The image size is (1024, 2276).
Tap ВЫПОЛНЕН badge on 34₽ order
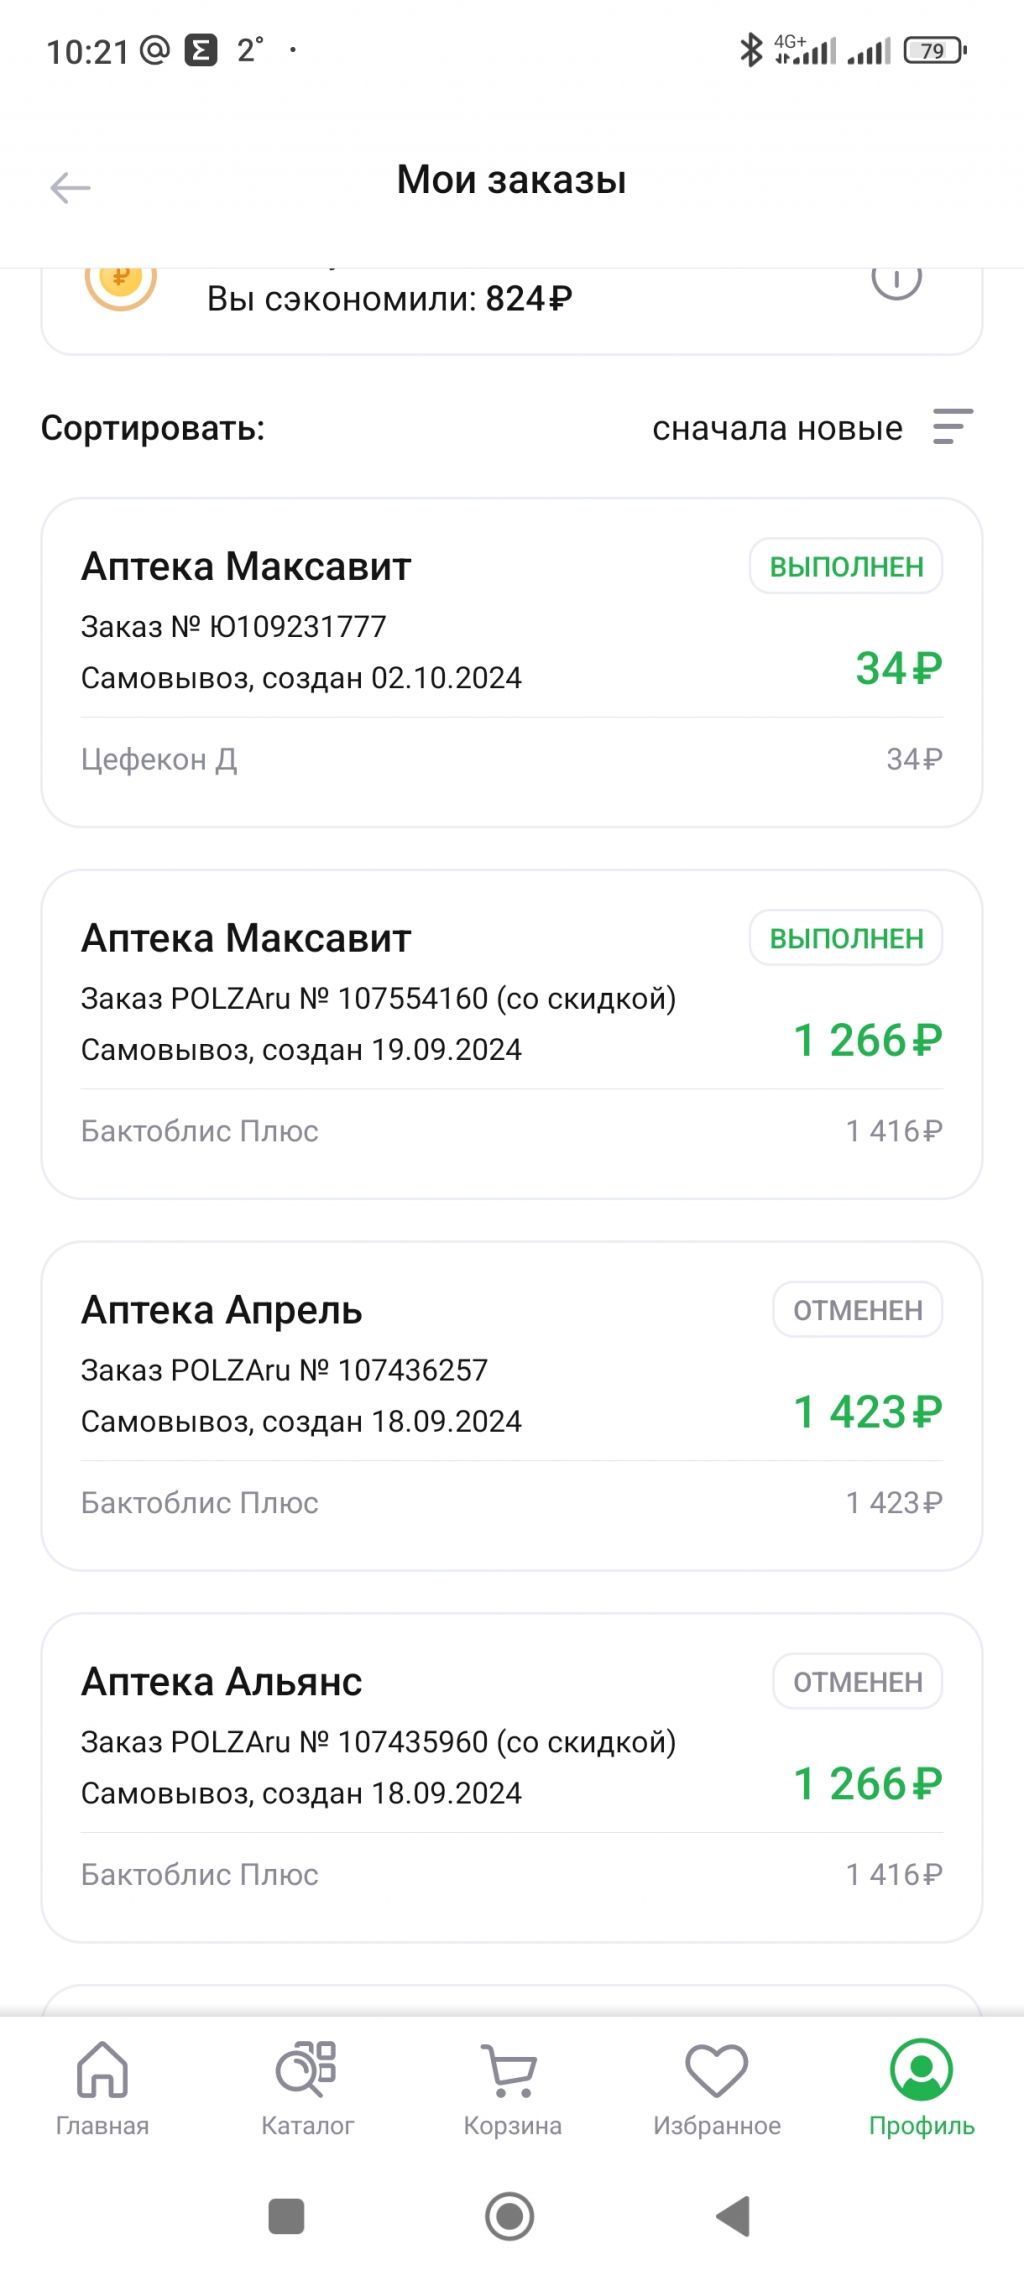846,567
